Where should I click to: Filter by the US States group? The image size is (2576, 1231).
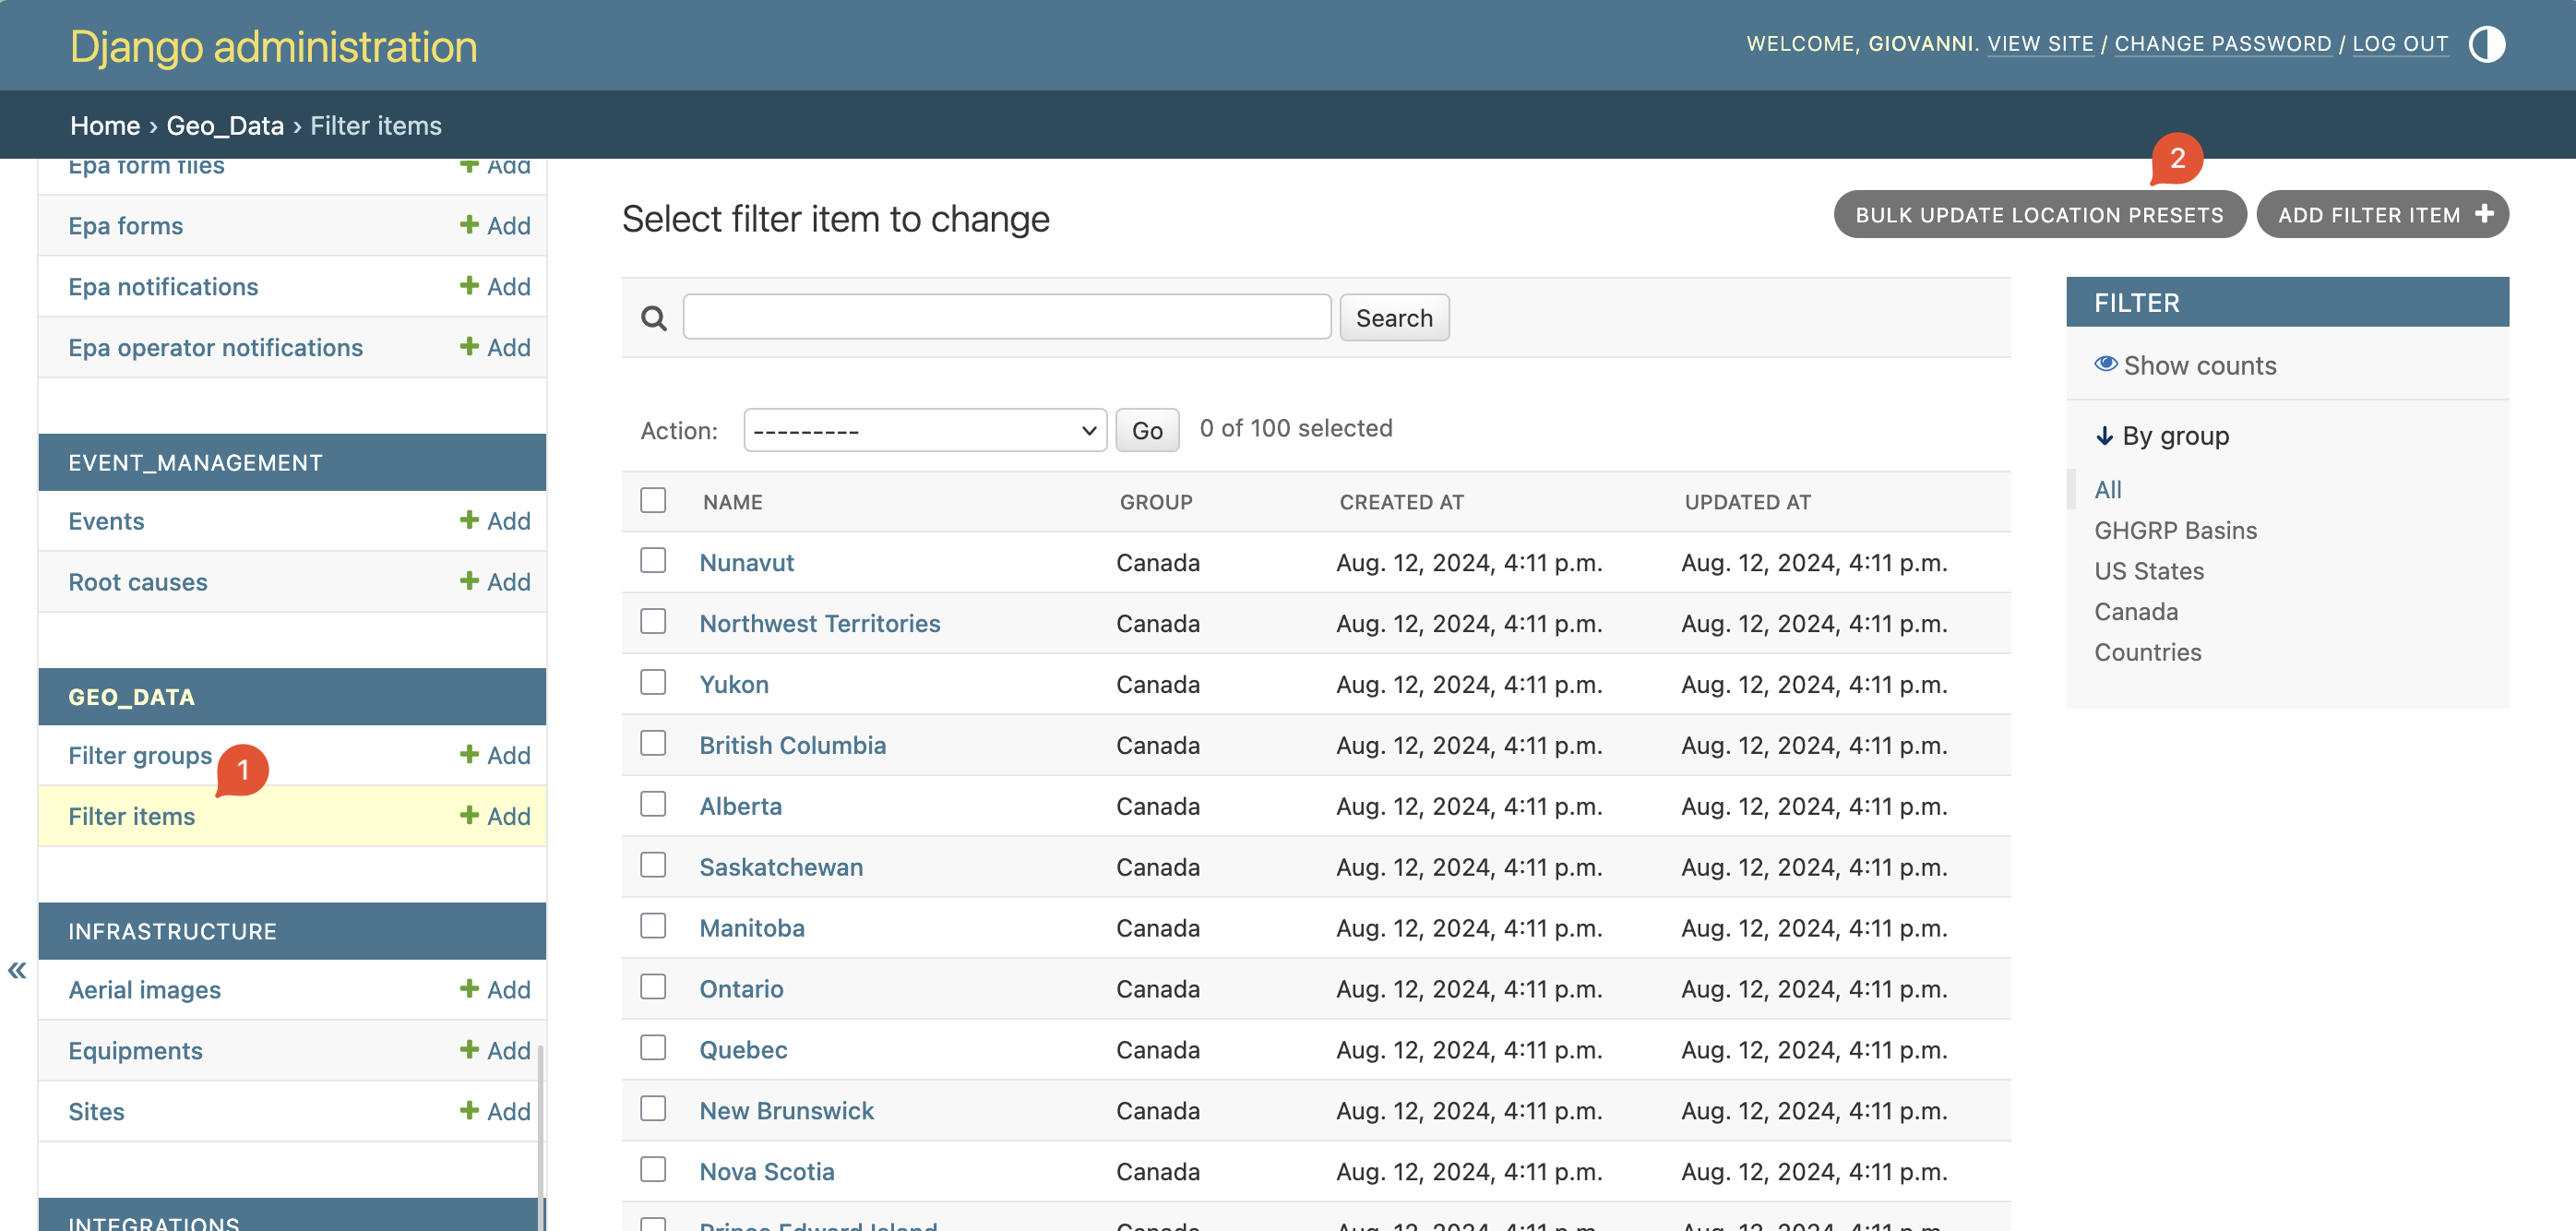[x=2148, y=571]
